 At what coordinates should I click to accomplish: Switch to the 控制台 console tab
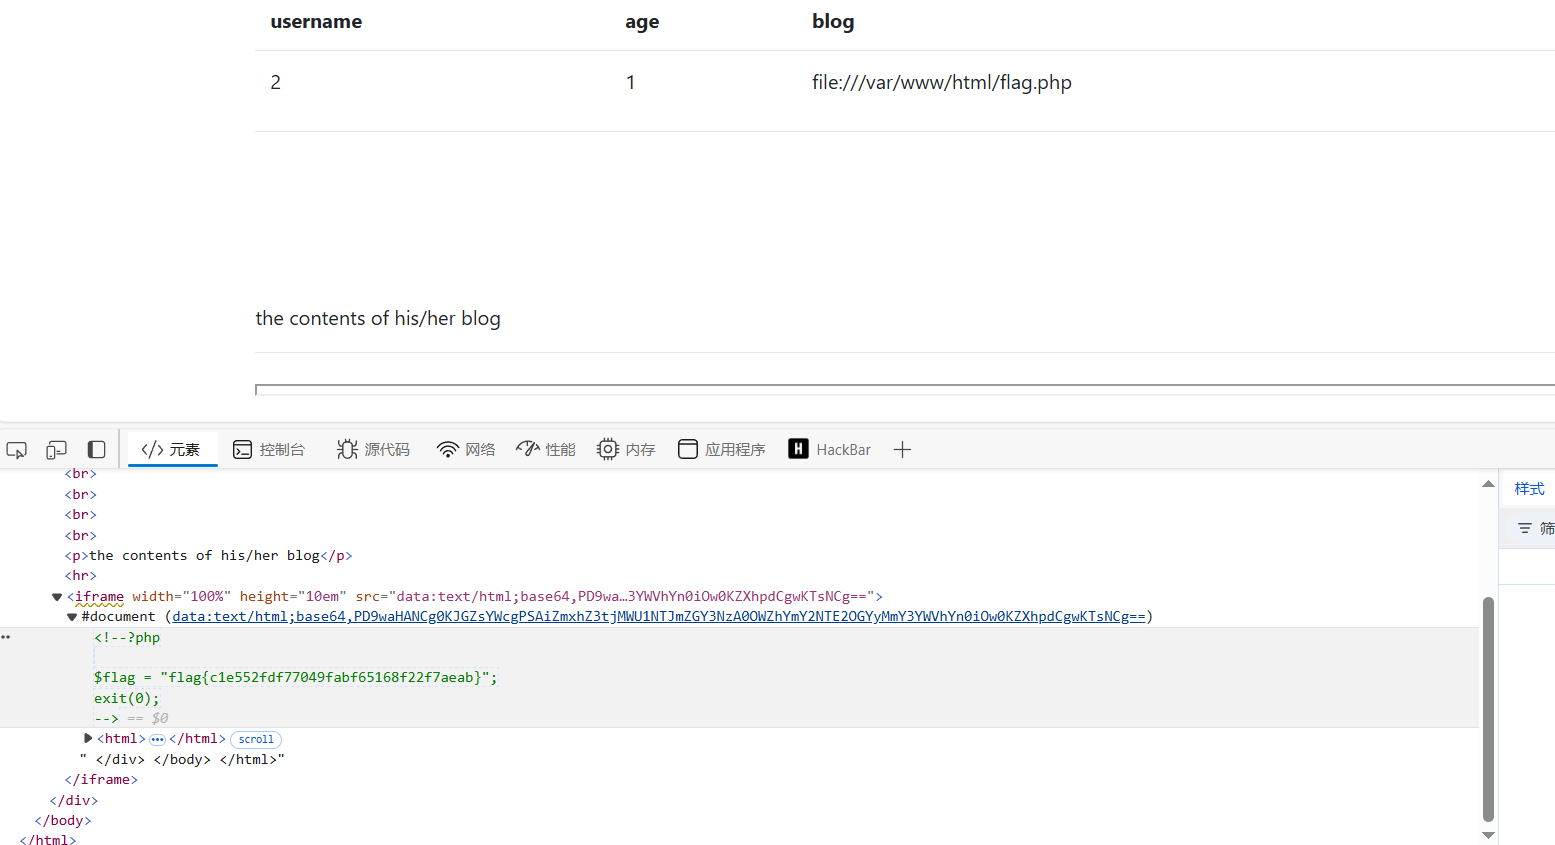(269, 450)
